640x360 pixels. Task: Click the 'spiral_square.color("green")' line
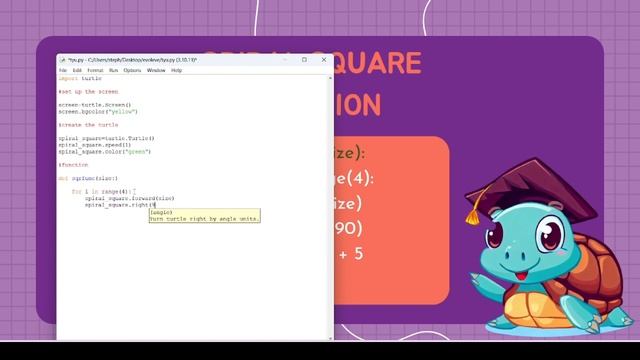(x=104, y=151)
